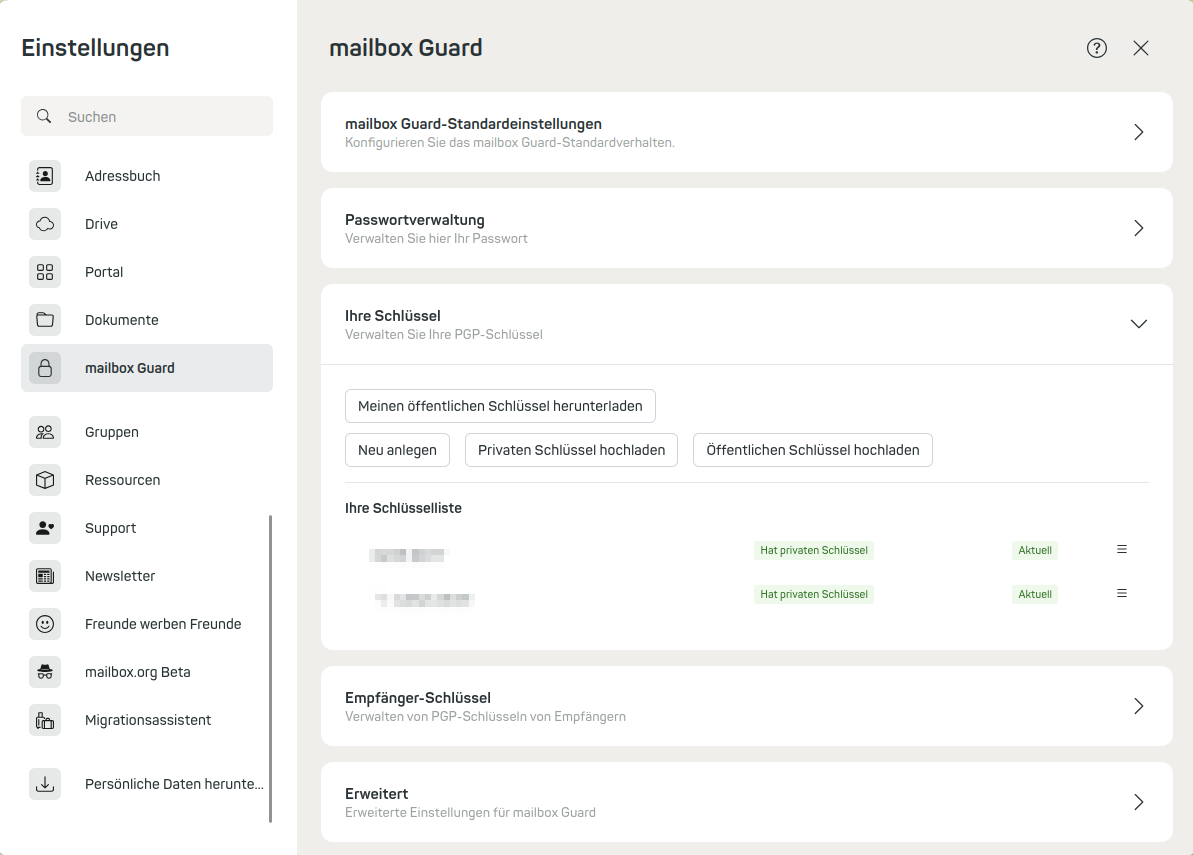Image resolution: width=1193 pixels, height=855 pixels.
Task: Collapse Ihre Schlüssel section chevron
Action: coord(1138,324)
